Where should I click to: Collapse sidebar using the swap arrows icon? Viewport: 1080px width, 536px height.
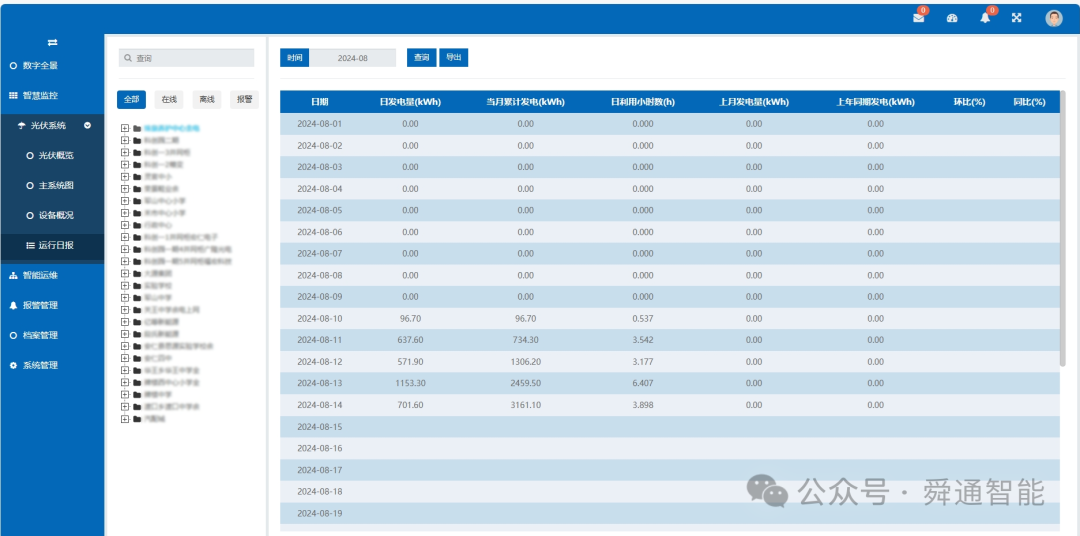coord(52,43)
